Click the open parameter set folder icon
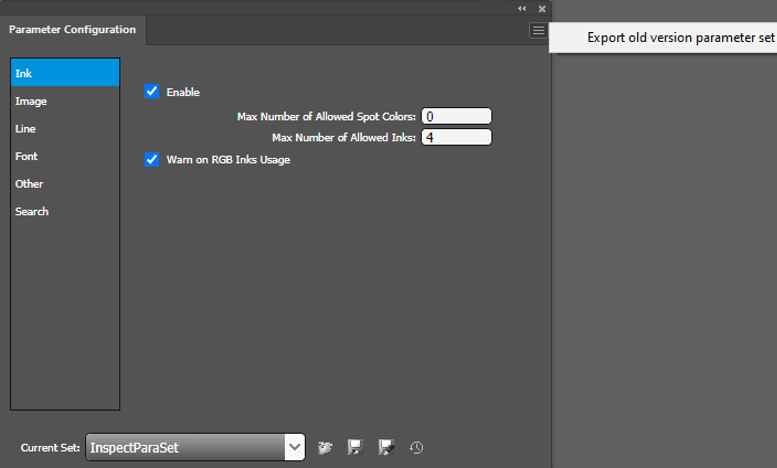This screenshot has height=468, width=777. pos(324,448)
